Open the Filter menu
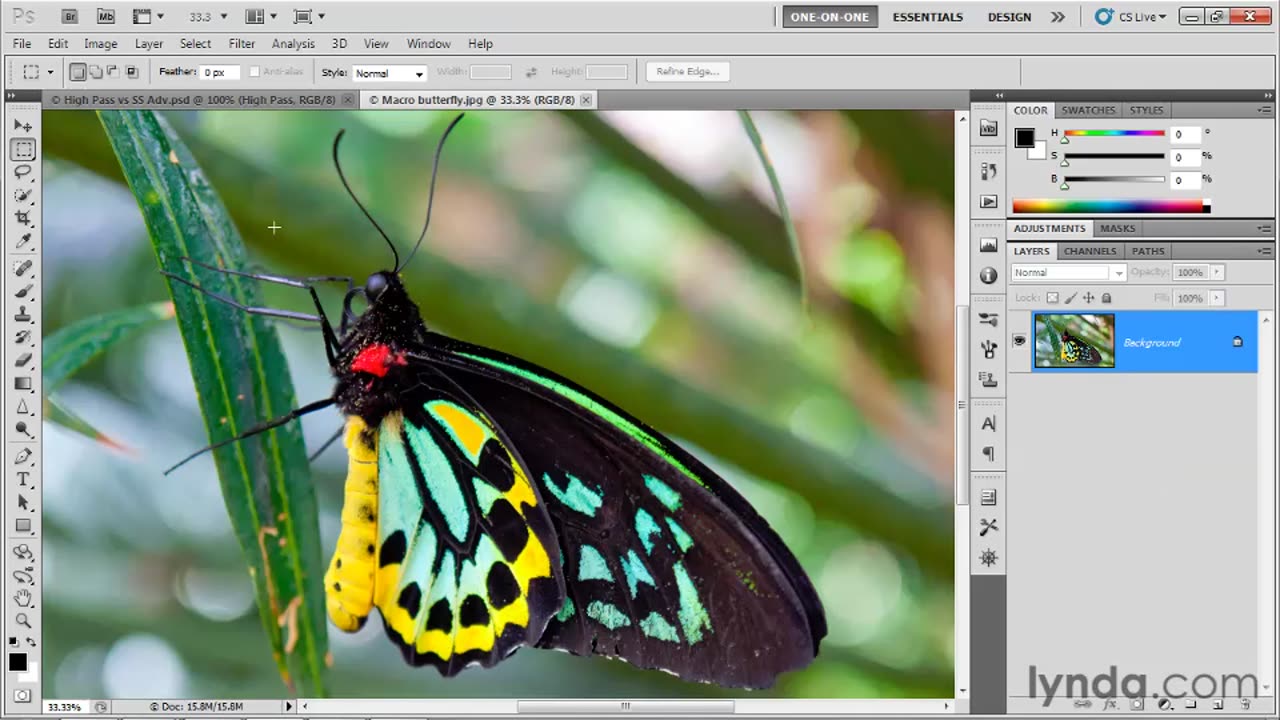The width and height of the screenshot is (1280, 720). click(x=242, y=44)
